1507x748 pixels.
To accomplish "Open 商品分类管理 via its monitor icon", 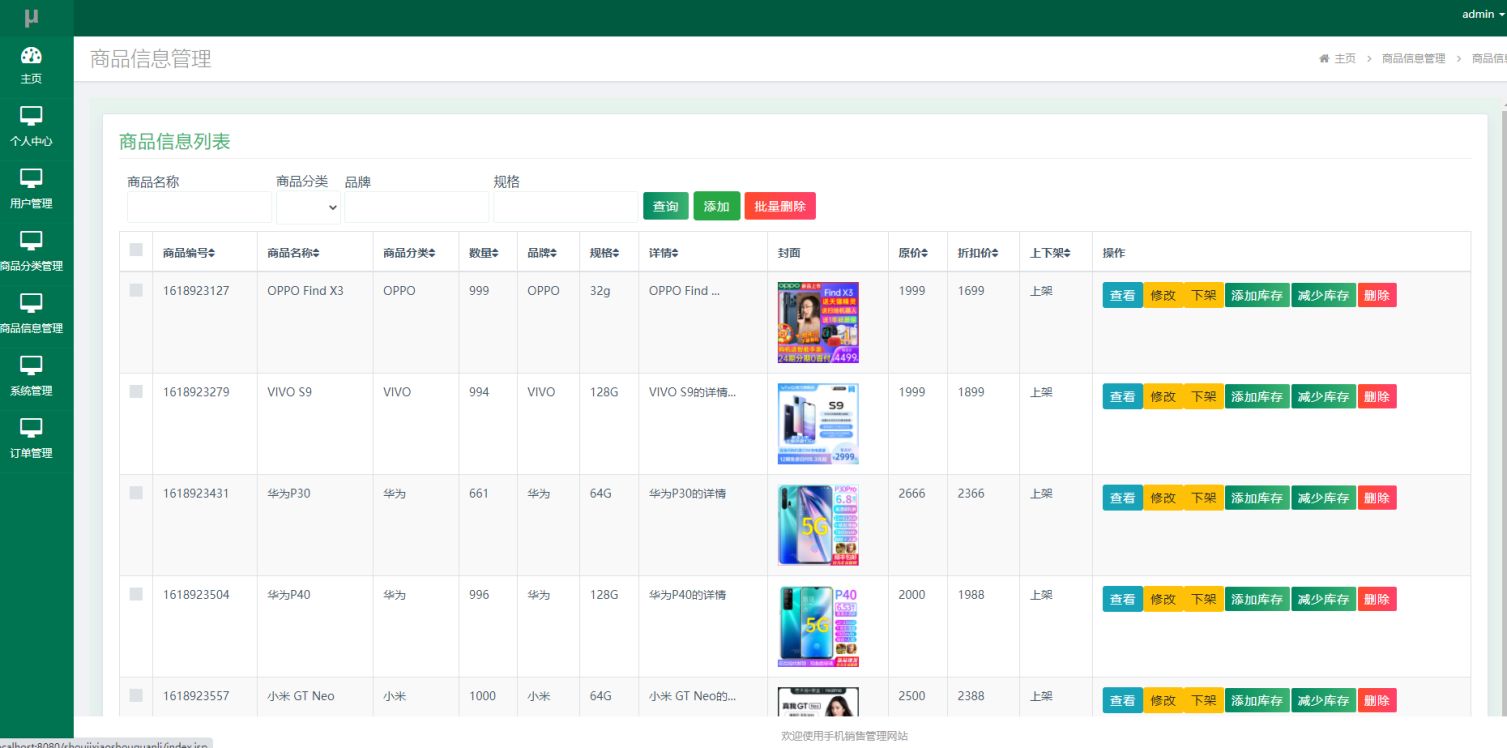I will (31, 240).
